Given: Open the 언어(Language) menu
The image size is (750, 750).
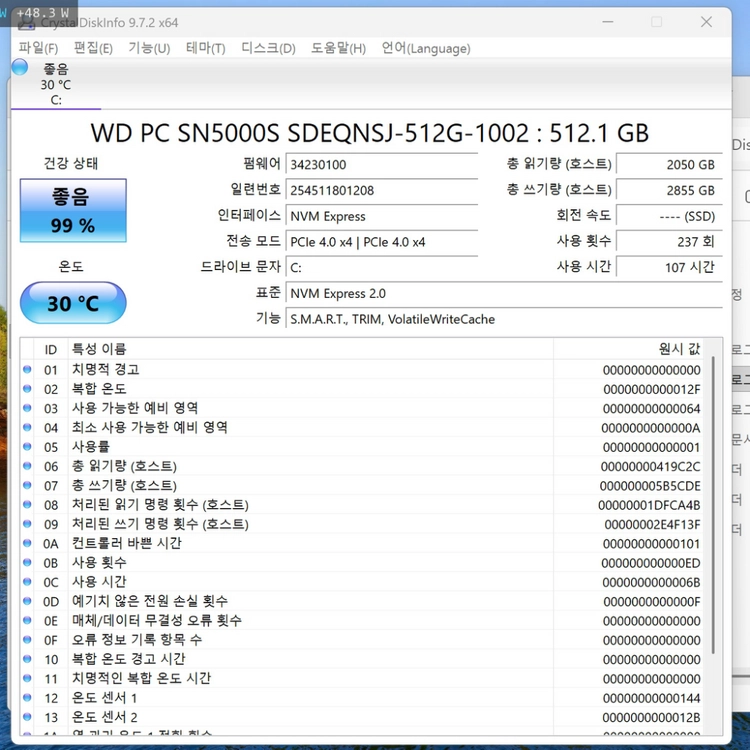Looking at the screenshot, I should 426,48.
